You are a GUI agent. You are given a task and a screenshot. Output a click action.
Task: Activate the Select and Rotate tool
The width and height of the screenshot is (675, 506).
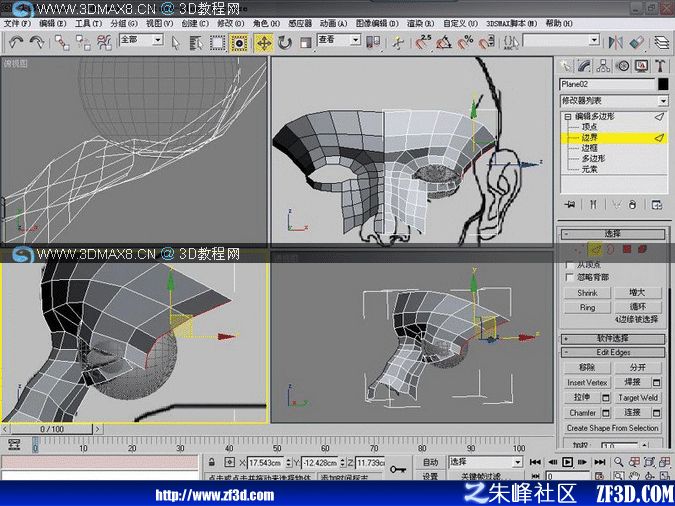click(x=285, y=43)
